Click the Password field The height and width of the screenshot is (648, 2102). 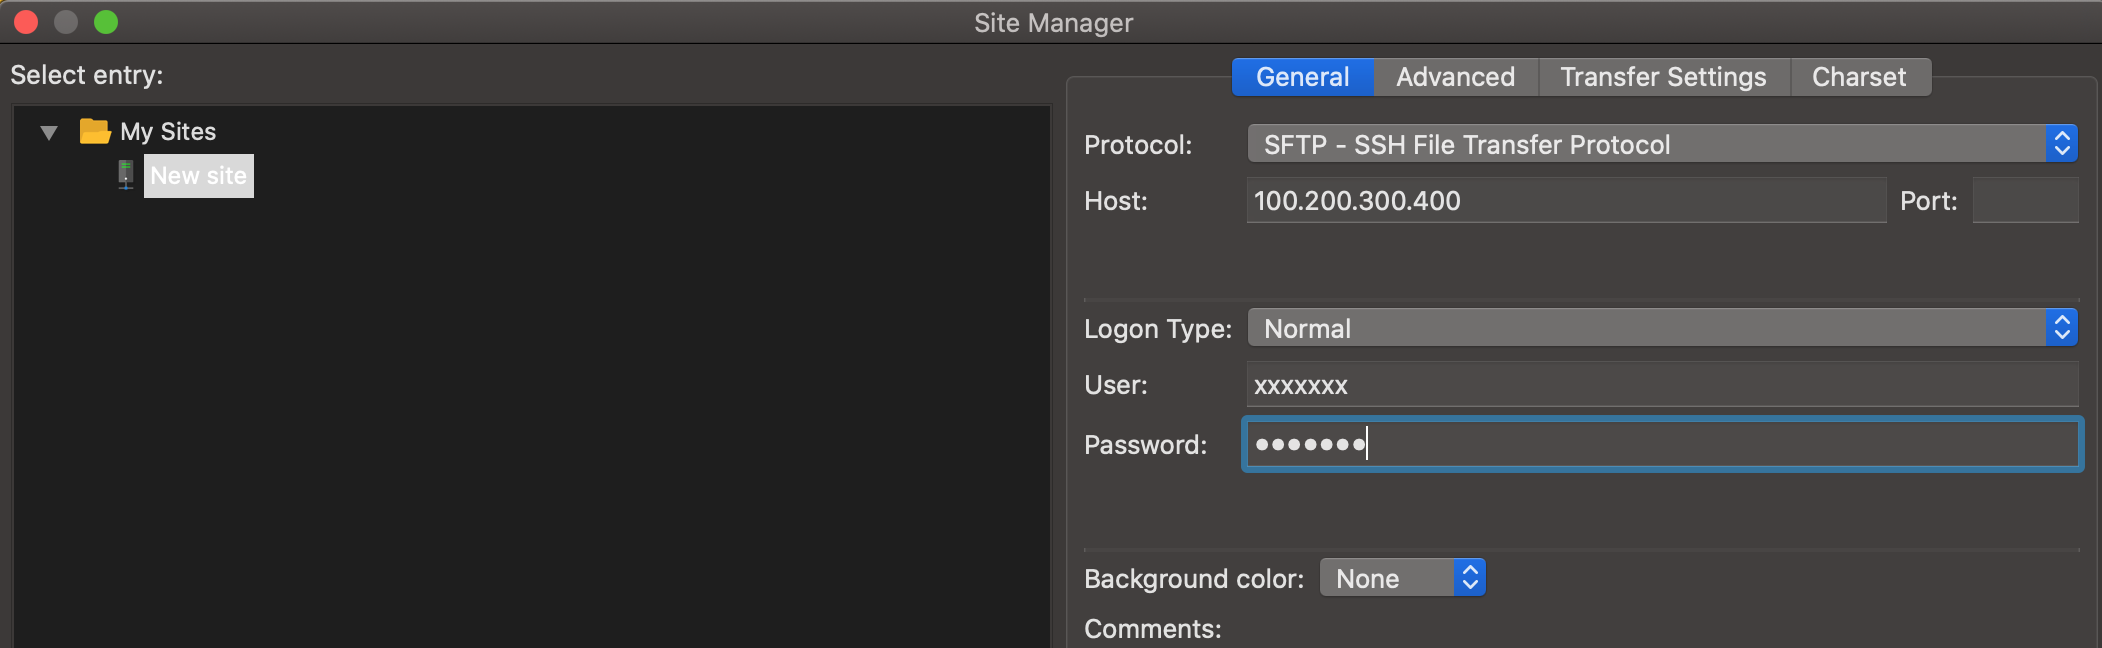[1662, 444]
